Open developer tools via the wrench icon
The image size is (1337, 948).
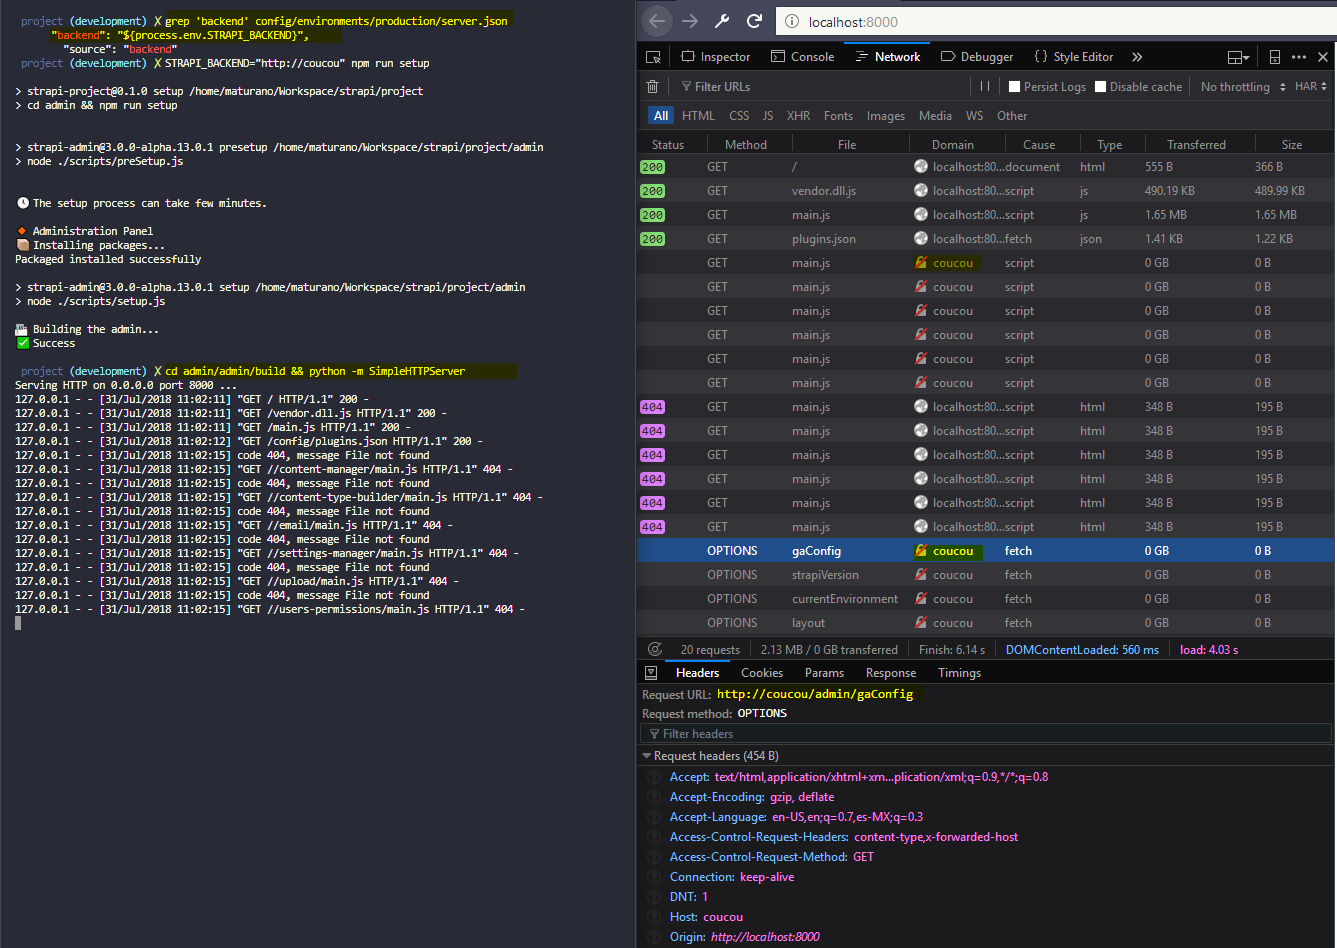722,21
